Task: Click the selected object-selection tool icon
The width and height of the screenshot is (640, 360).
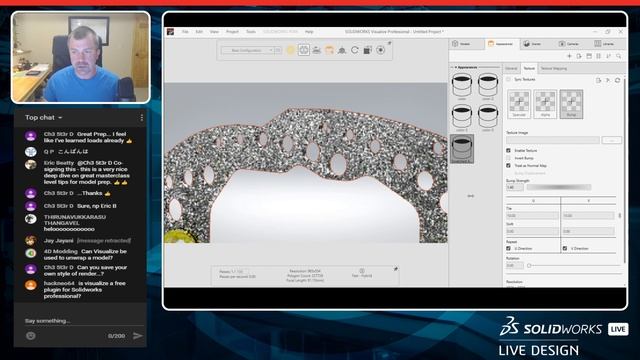Action: point(304,50)
